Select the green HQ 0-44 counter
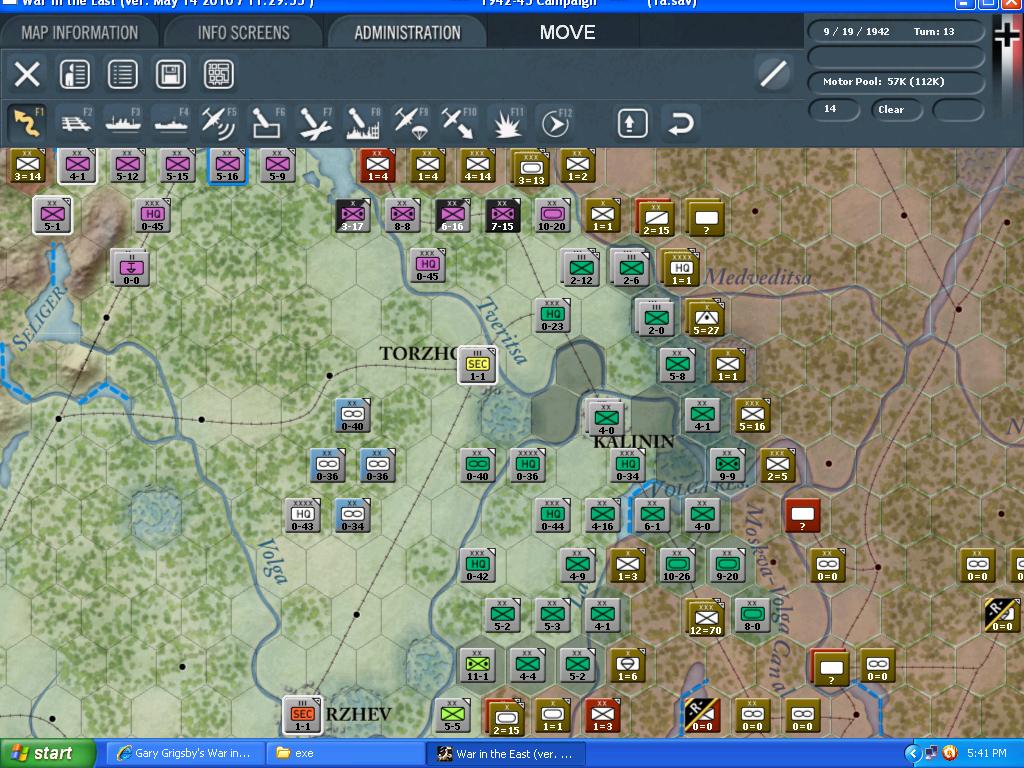This screenshot has width=1024, height=768. tap(552, 515)
